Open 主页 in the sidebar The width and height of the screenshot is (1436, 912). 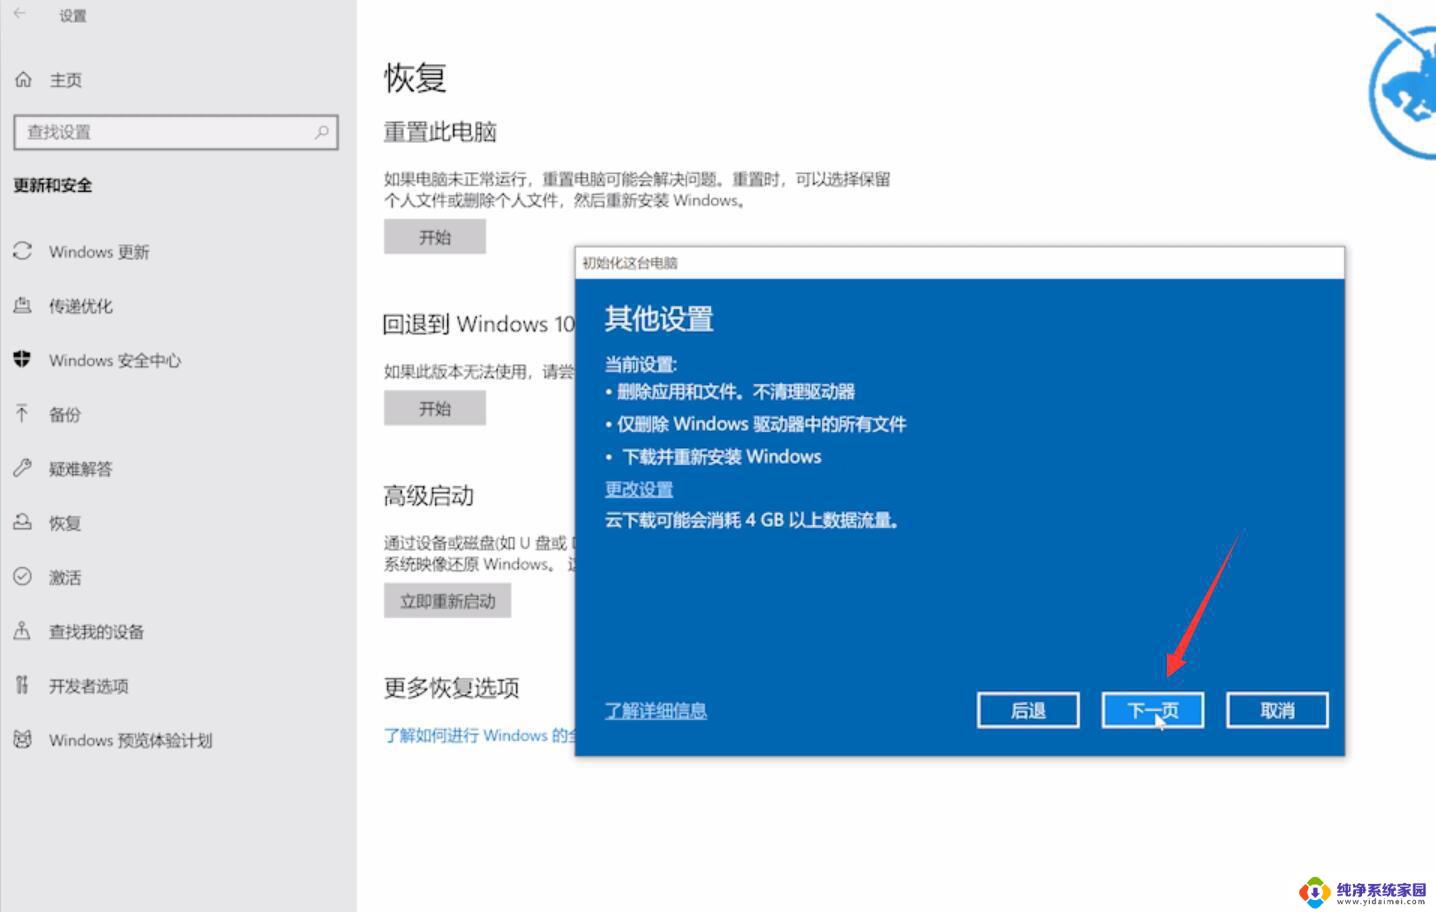(66, 80)
